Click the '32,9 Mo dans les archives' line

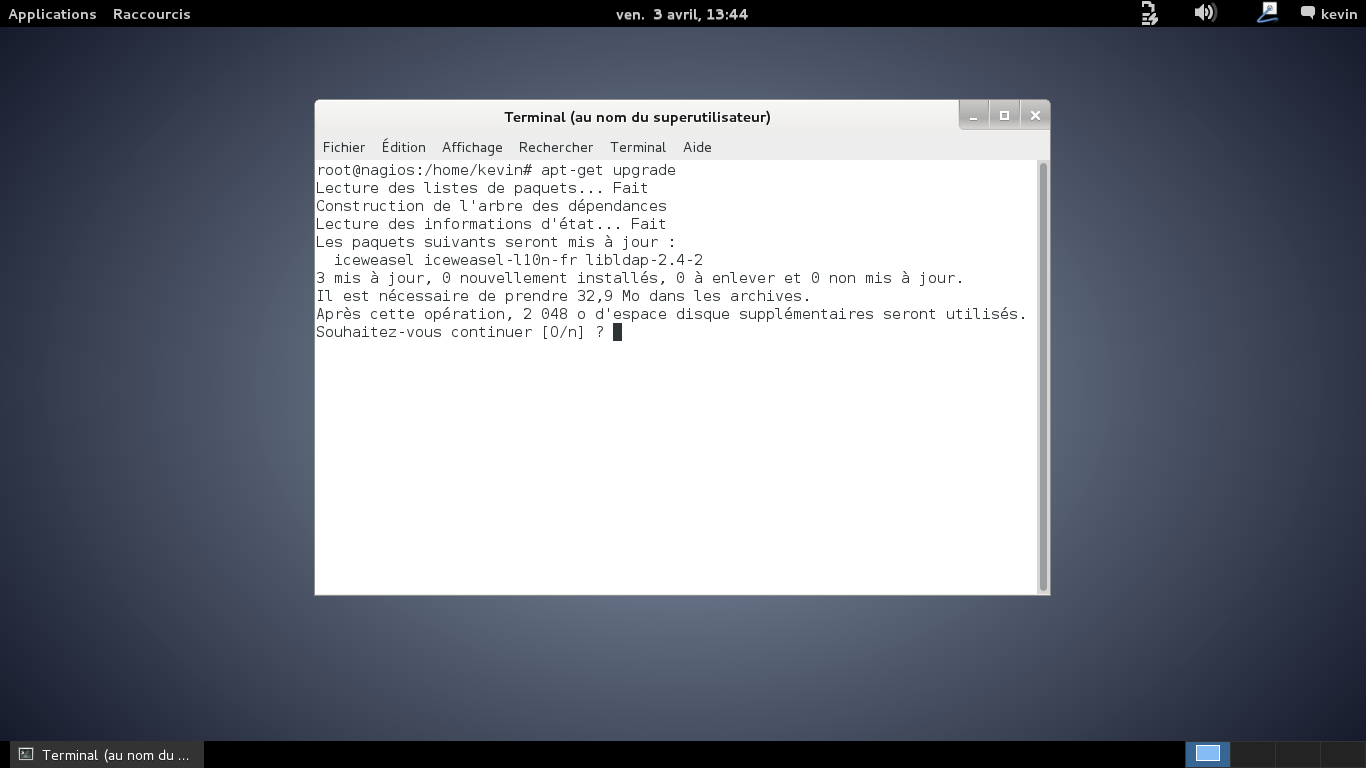(563, 296)
